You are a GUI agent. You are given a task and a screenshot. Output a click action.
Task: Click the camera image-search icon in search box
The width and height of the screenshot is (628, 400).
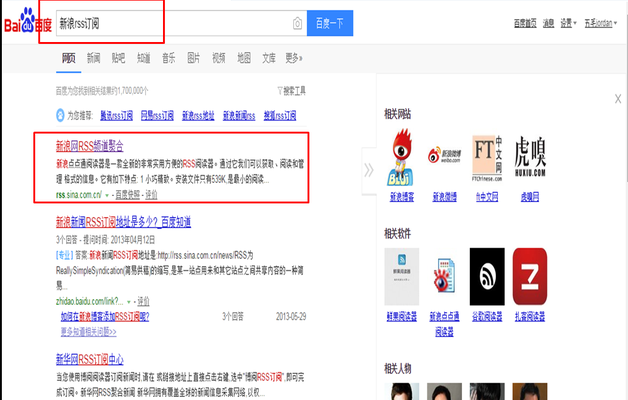[297, 24]
